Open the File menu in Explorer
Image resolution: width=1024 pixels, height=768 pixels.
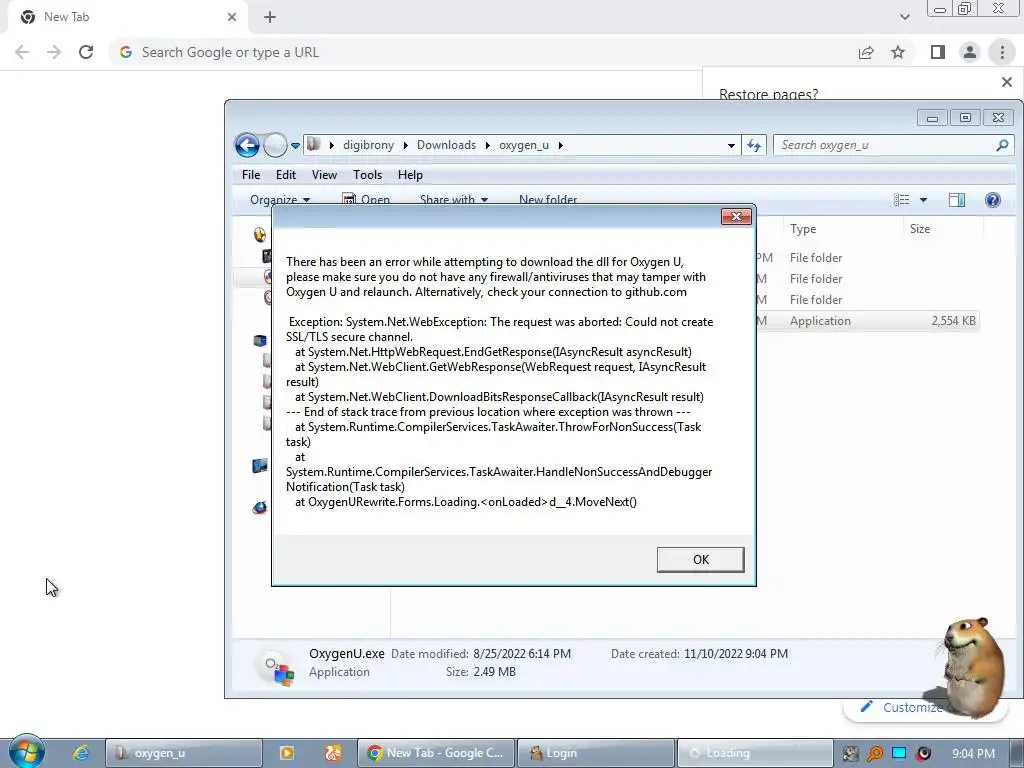pos(251,175)
